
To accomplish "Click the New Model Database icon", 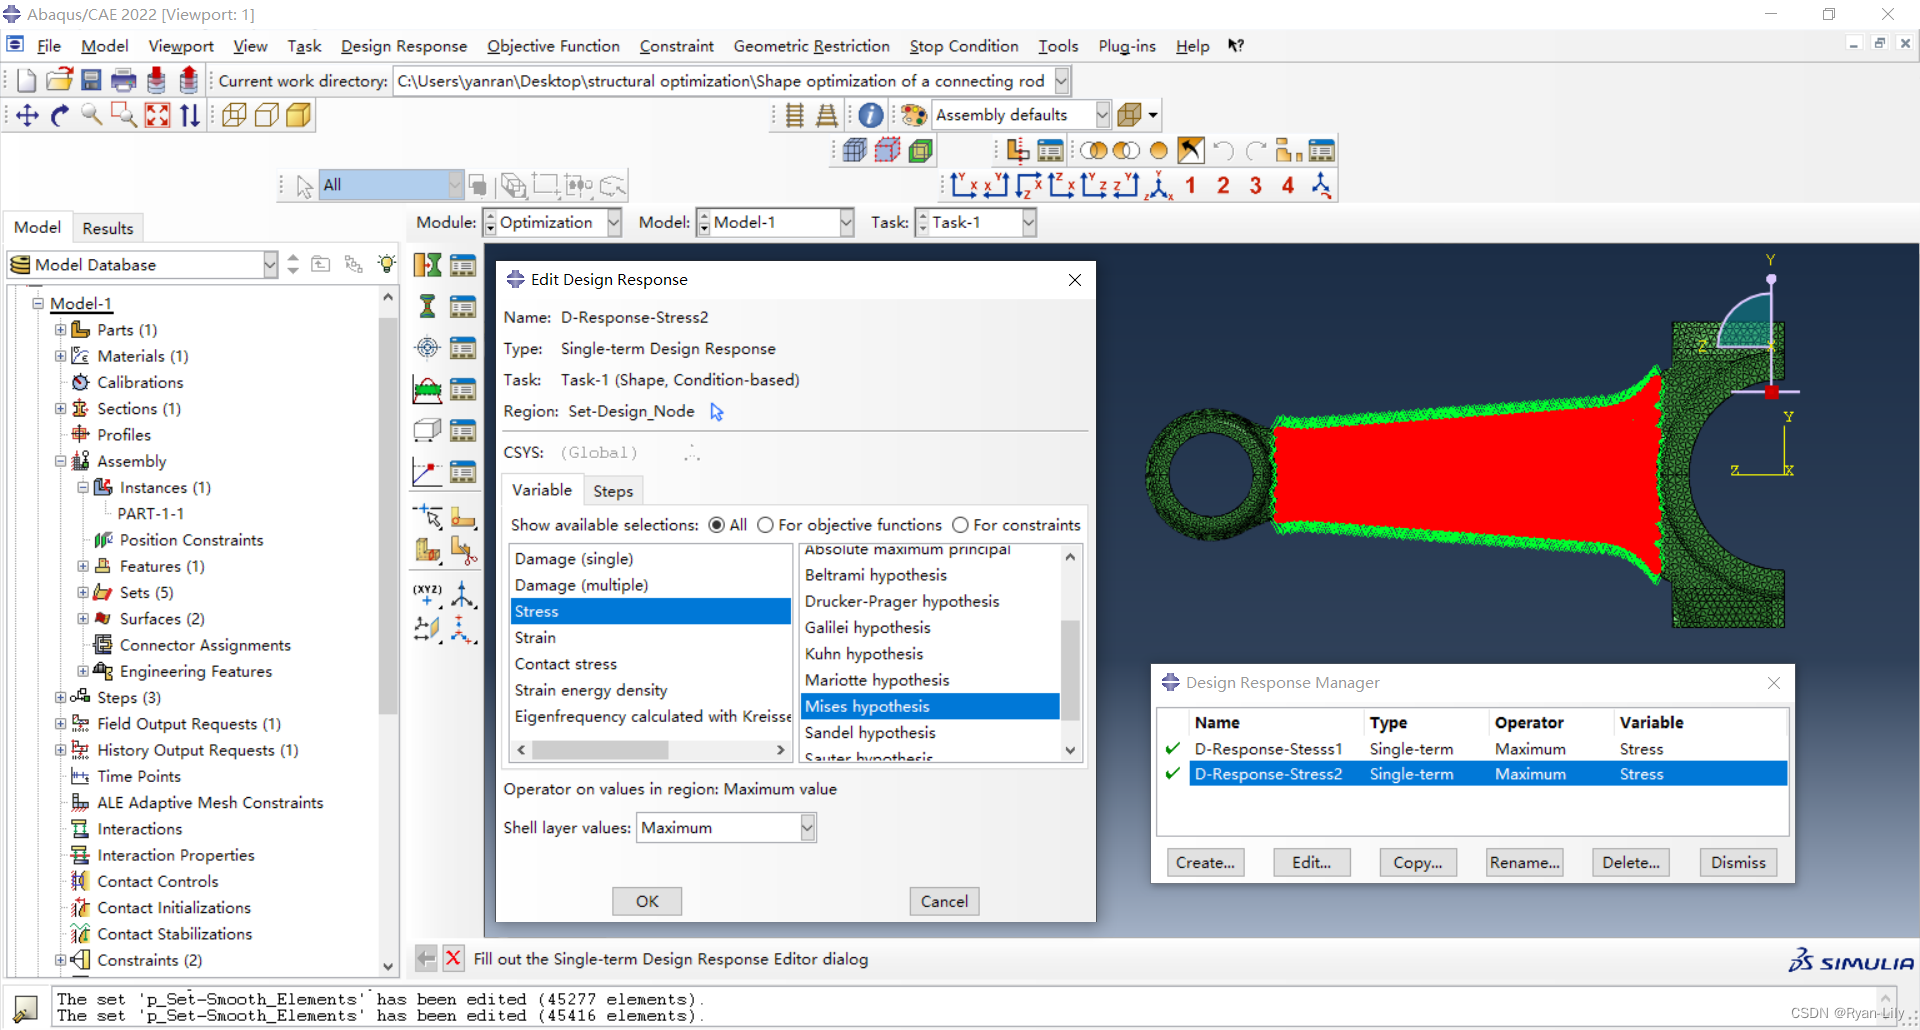I will (27, 81).
